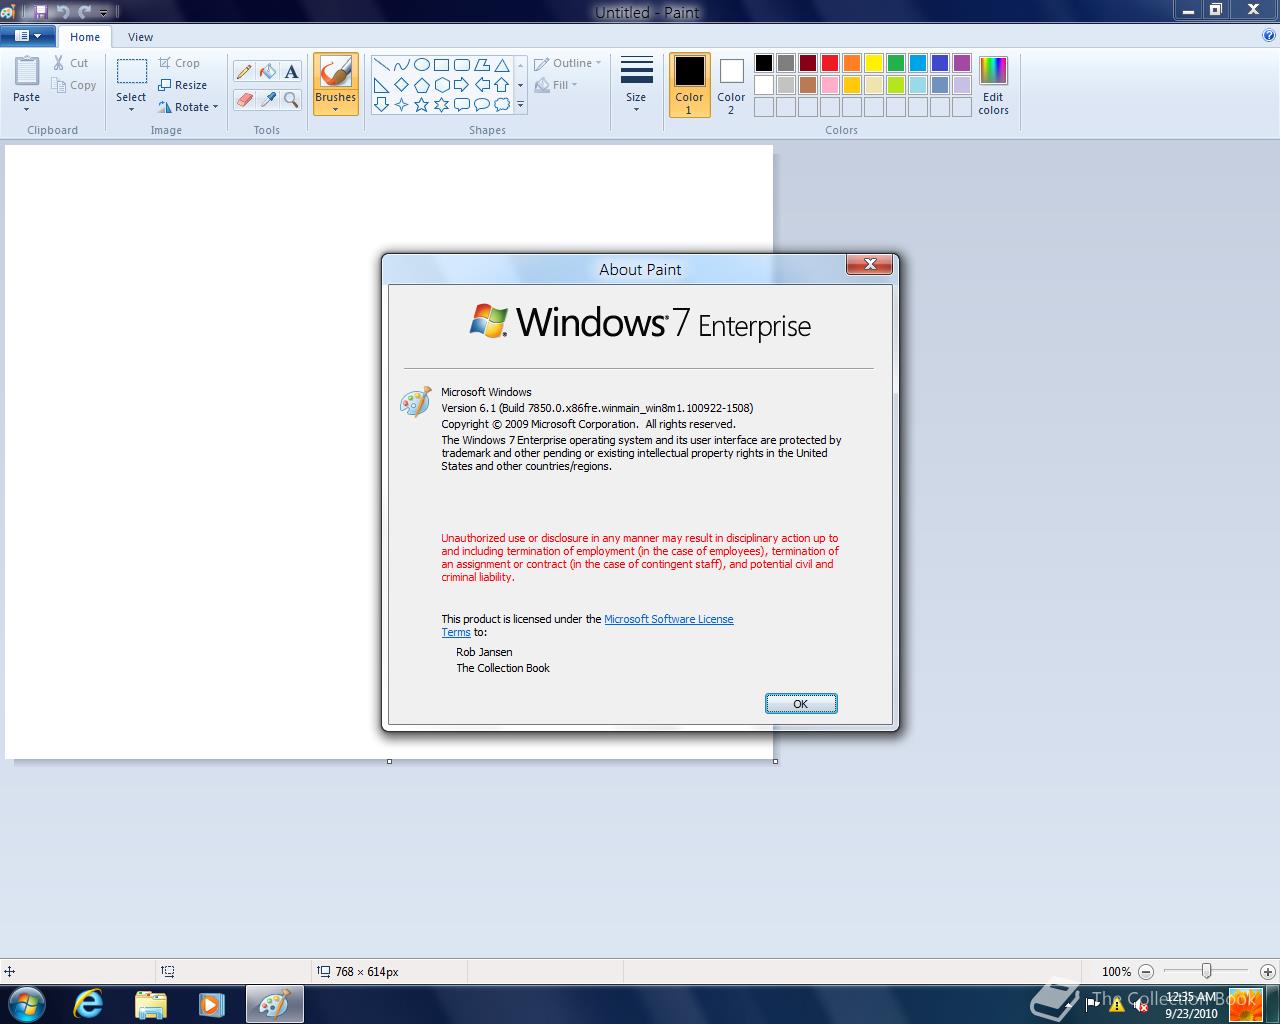Click the Copy button
The height and width of the screenshot is (1024, 1280).
point(74,85)
